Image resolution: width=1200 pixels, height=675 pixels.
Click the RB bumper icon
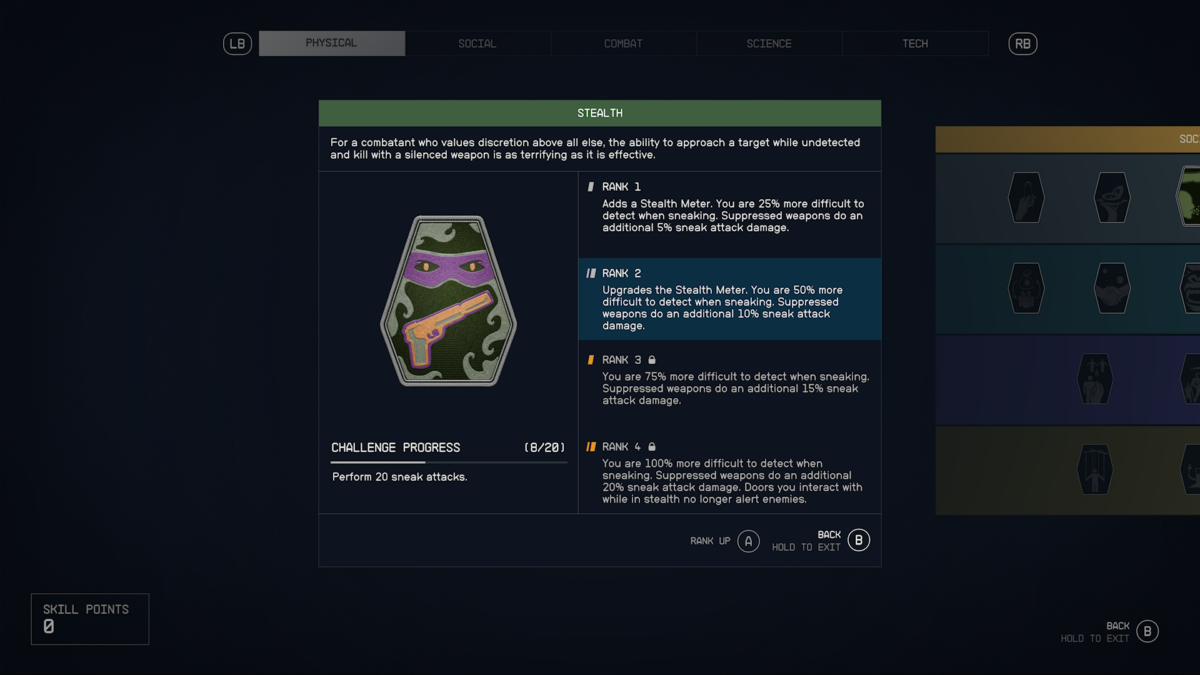[x=1022, y=44]
